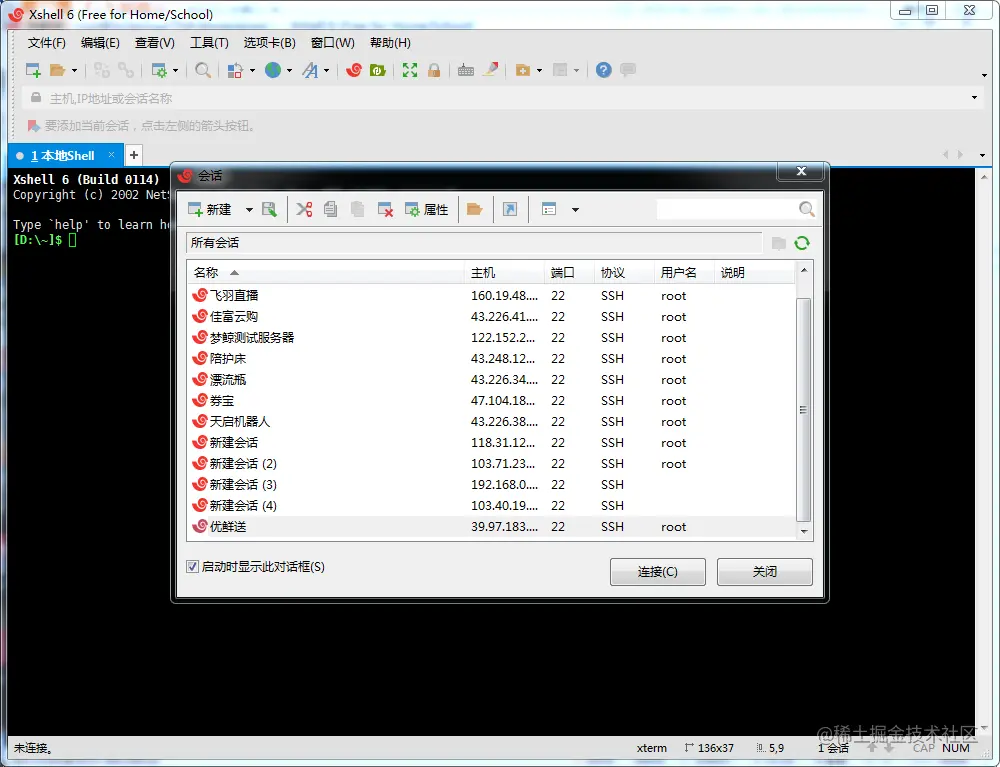Open the 查看(V) menu

pyautogui.click(x=154, y=43)
